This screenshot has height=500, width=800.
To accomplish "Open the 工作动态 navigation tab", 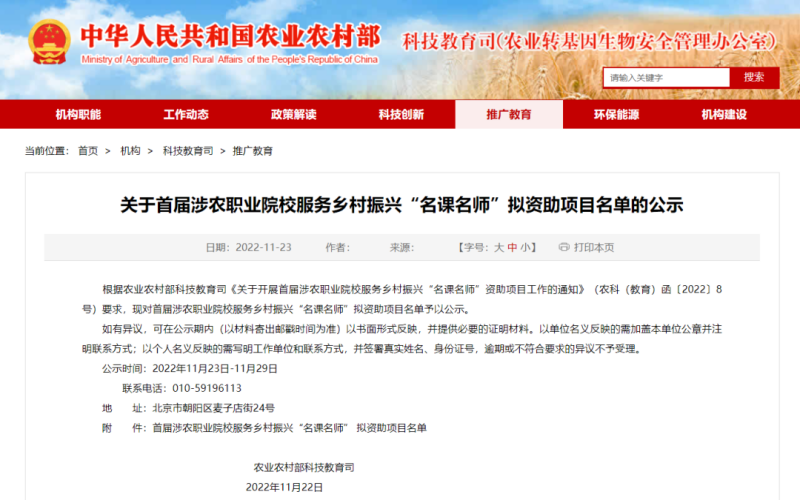I will [x=186, y=114].
